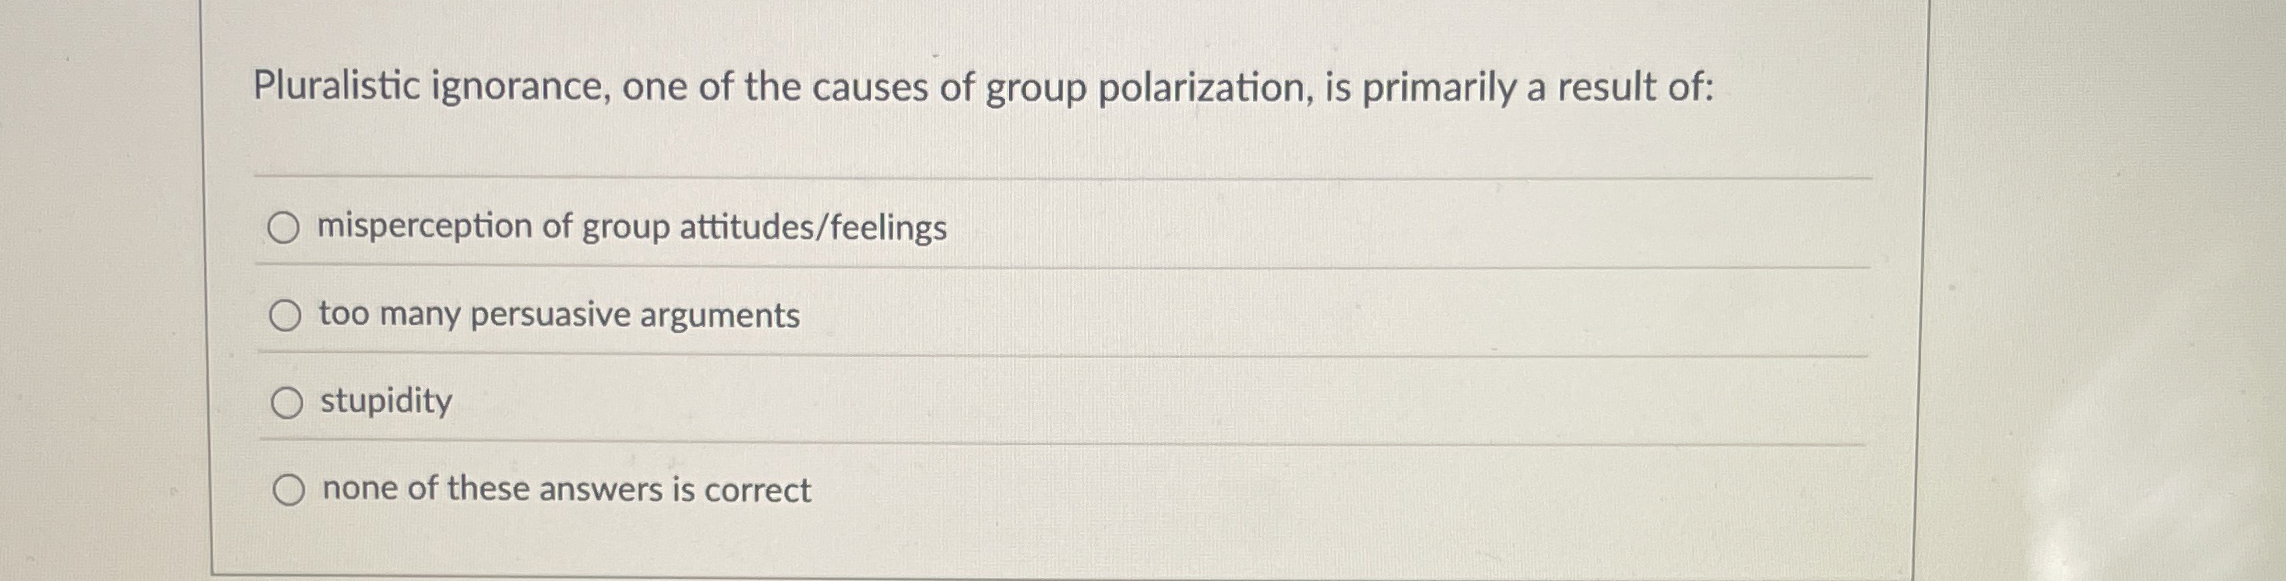The height and width of the screenshot is (581, 2286).
Task: Click the text misperception of group attitudes/feelings
Action: point(630,228)
